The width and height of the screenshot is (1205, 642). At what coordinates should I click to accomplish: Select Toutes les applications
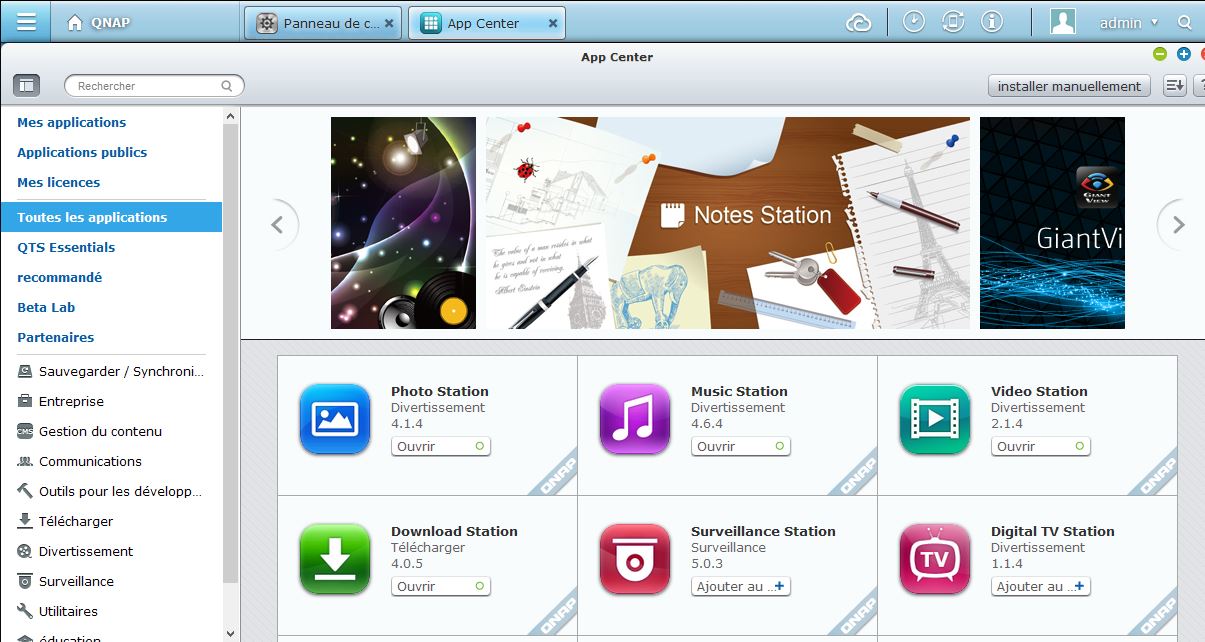tap(111, 217)
